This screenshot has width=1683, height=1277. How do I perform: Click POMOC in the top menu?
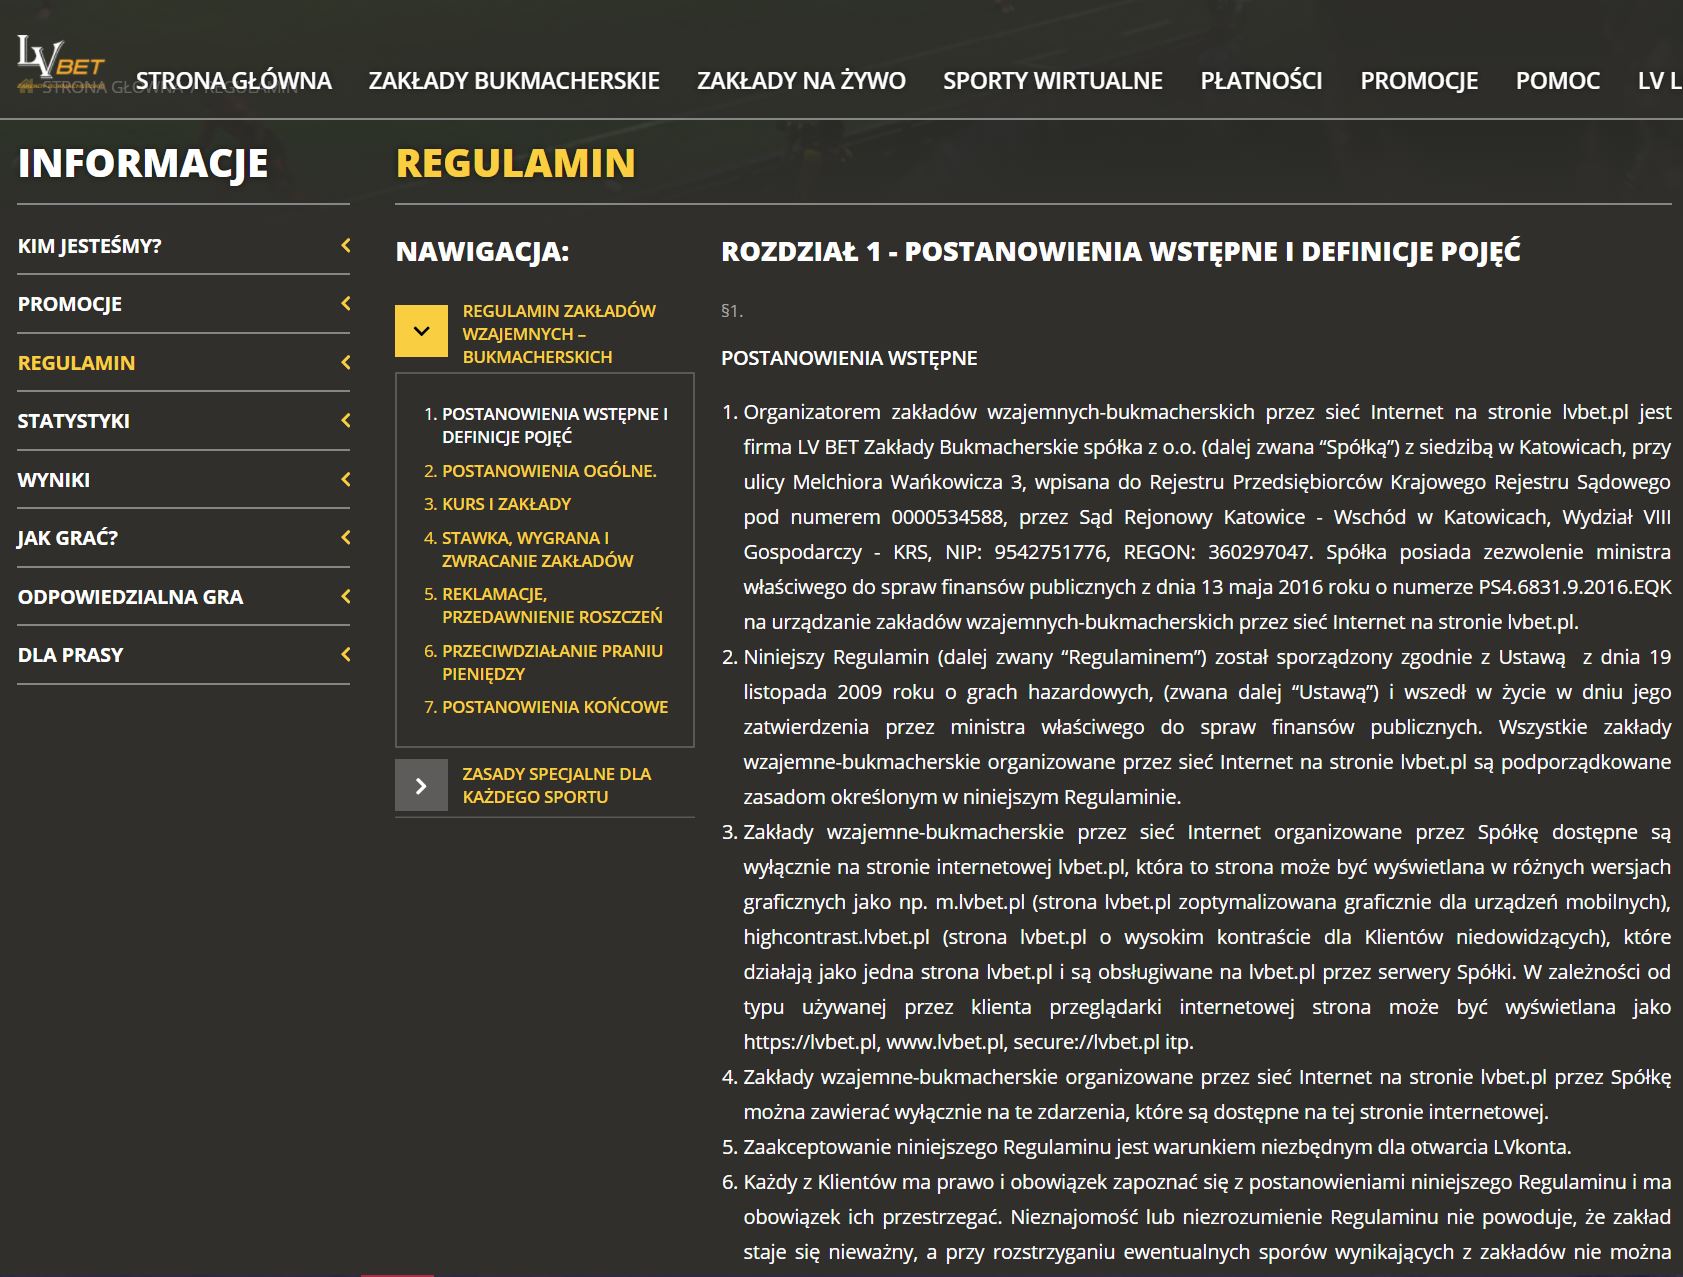[x=1558, y=81]
